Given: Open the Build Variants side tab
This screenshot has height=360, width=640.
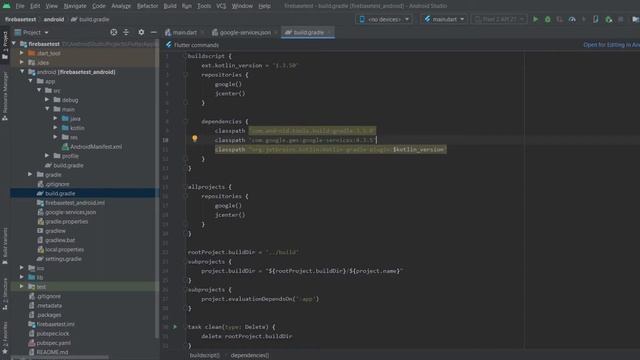Looking at the screenshot, I should coord(5,246).
